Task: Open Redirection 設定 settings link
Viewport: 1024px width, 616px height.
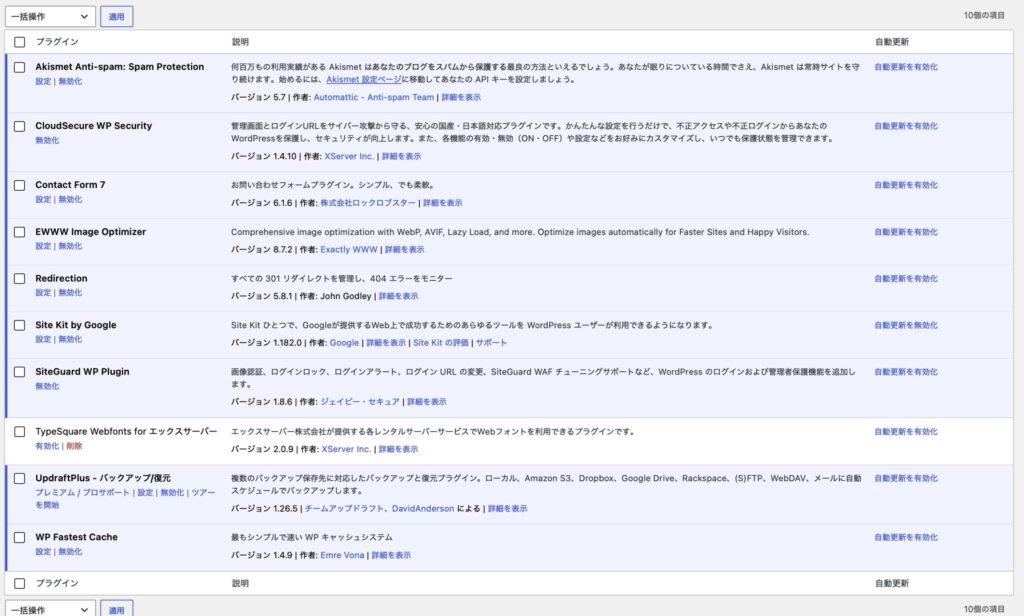Action: pyautogui.click(x=43, y=293)
